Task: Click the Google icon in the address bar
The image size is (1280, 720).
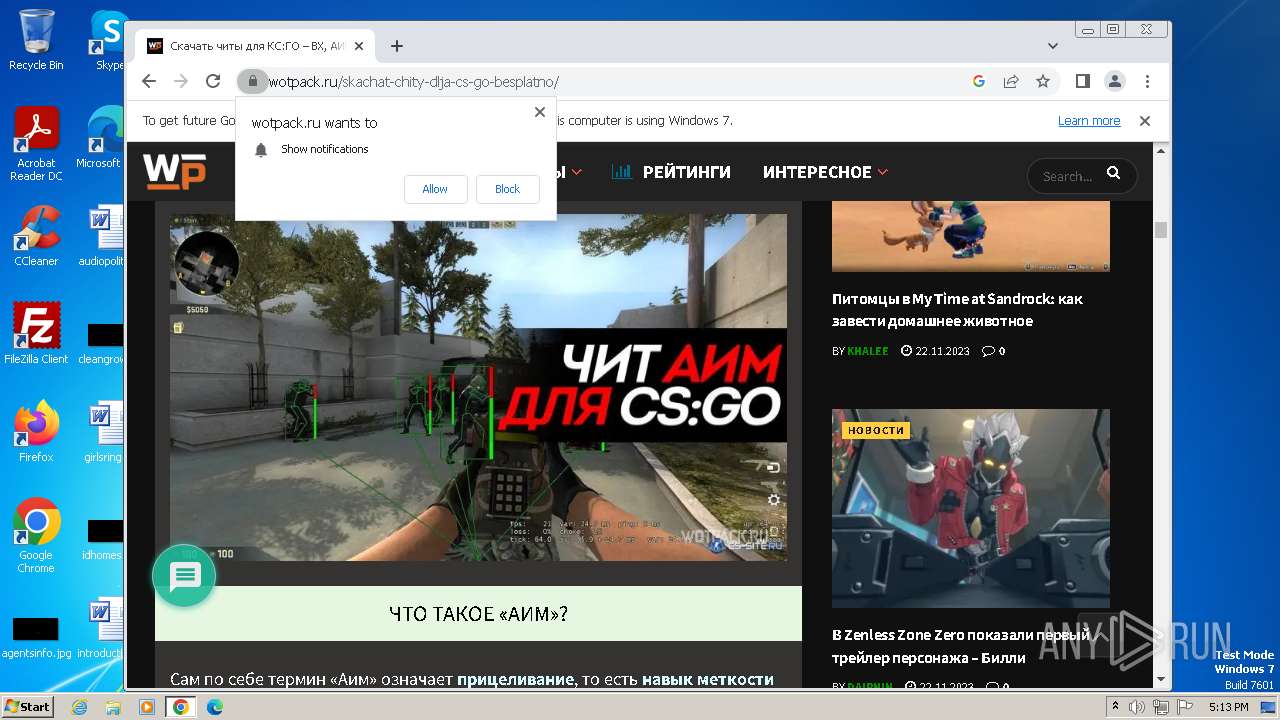Action: tap(979, 81)
